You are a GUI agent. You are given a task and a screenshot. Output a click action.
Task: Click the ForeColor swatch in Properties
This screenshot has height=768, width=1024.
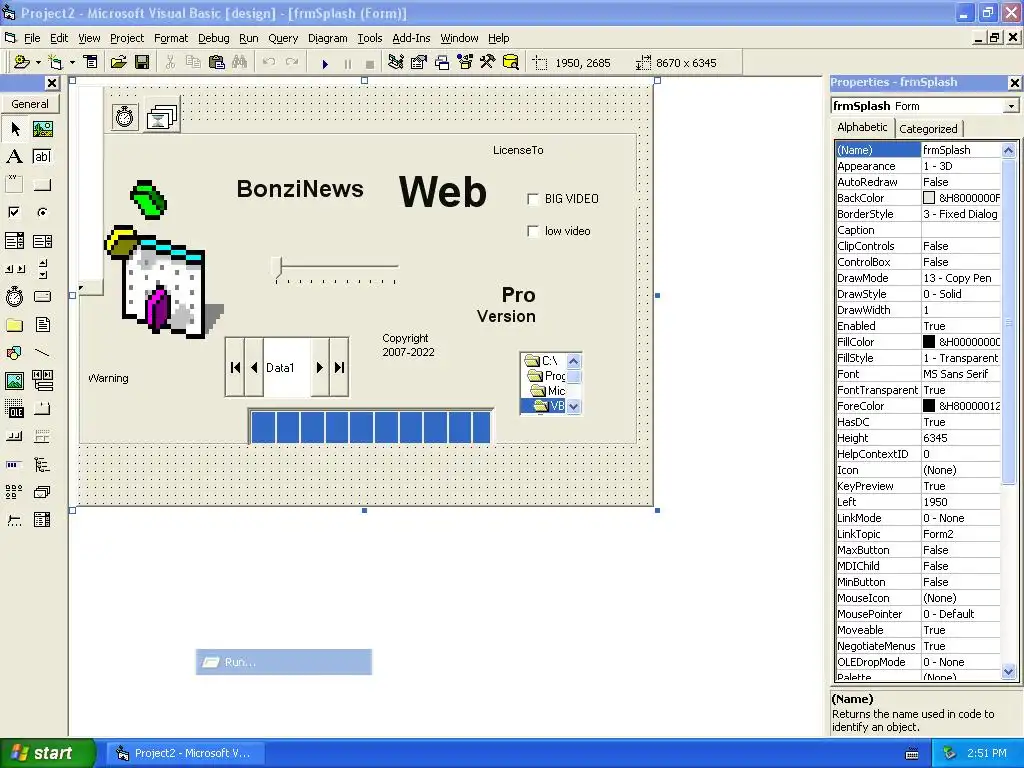point(929,406)
